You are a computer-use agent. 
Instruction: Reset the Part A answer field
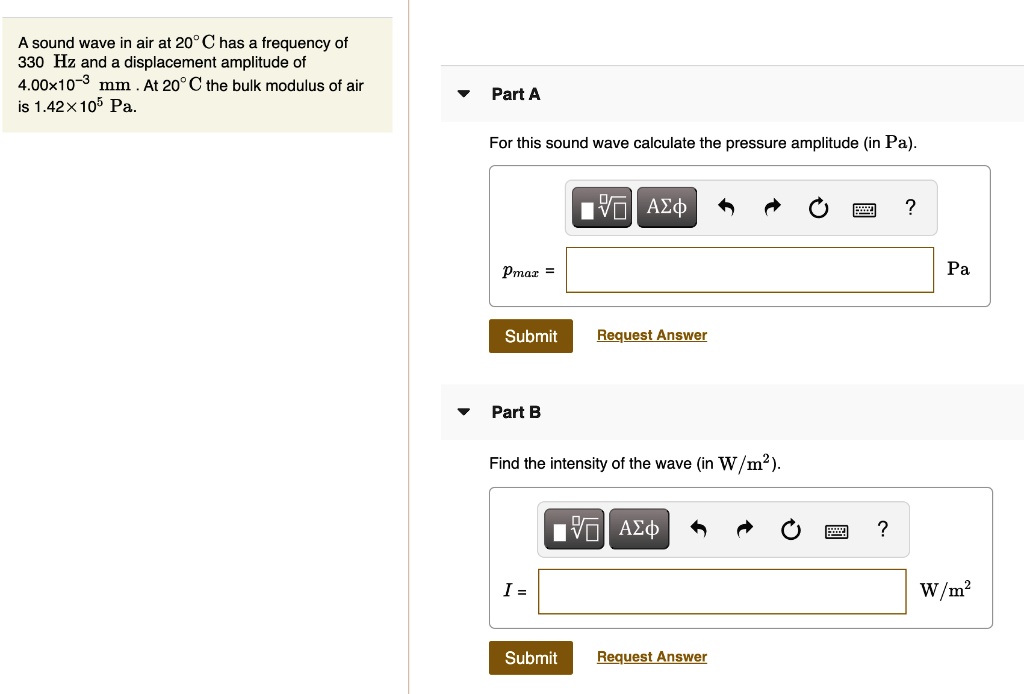pos(818,208)
